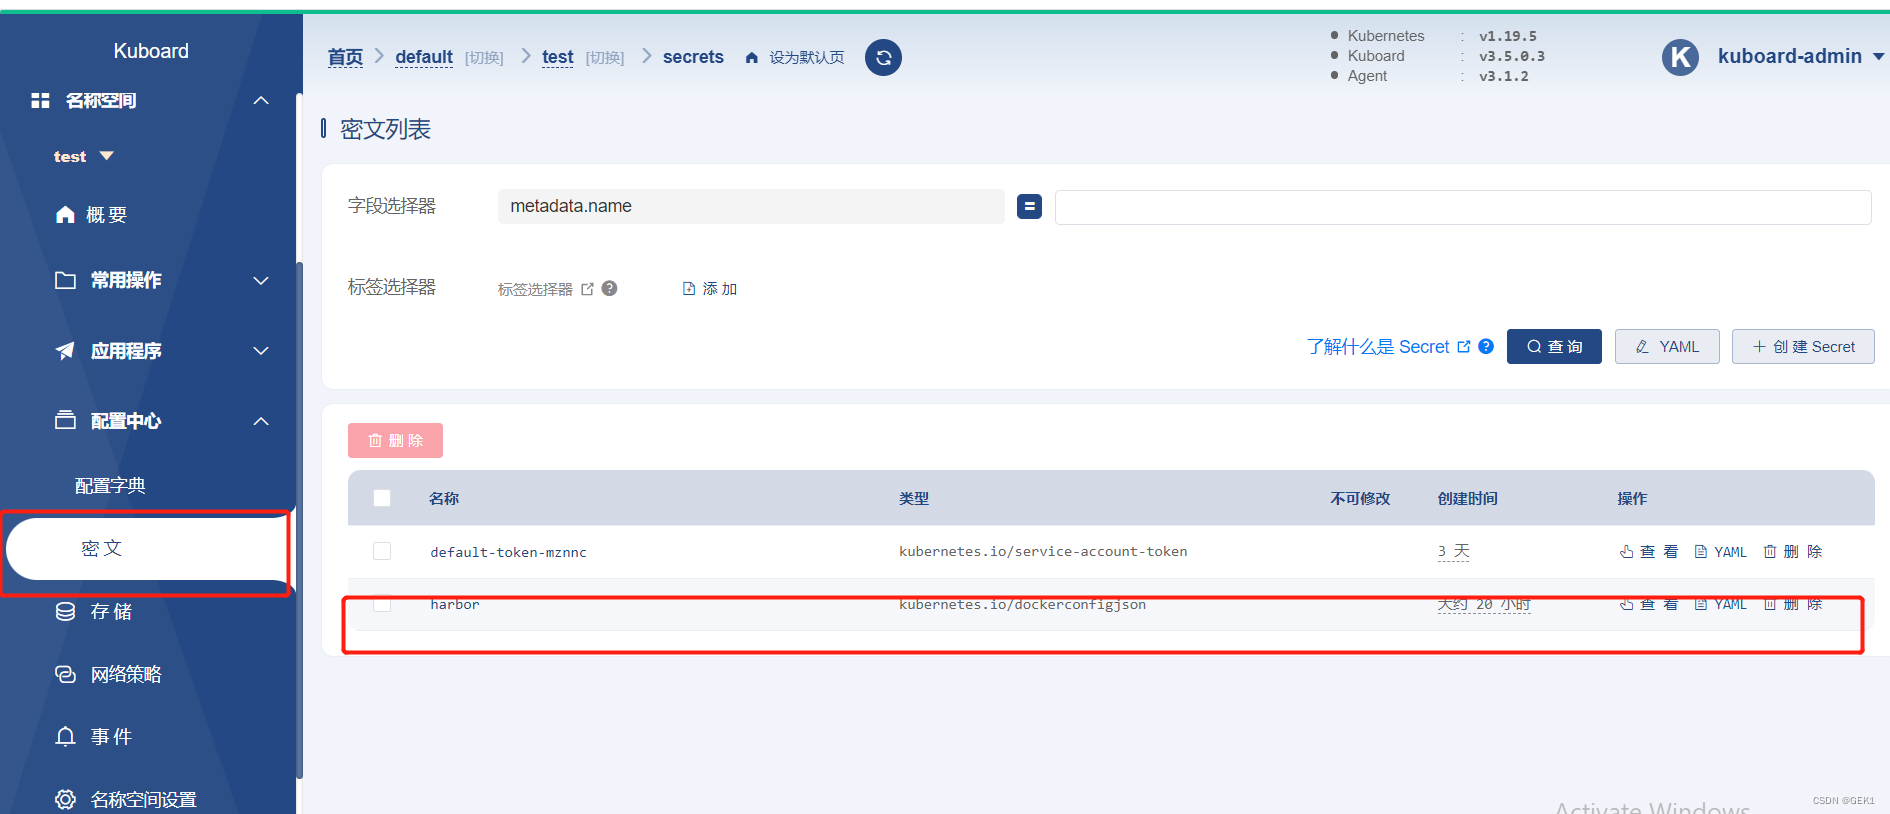The image size is (1890, 814).
Task: Expand the 应用程序 menu chevron
Action: tap(261, 351)
